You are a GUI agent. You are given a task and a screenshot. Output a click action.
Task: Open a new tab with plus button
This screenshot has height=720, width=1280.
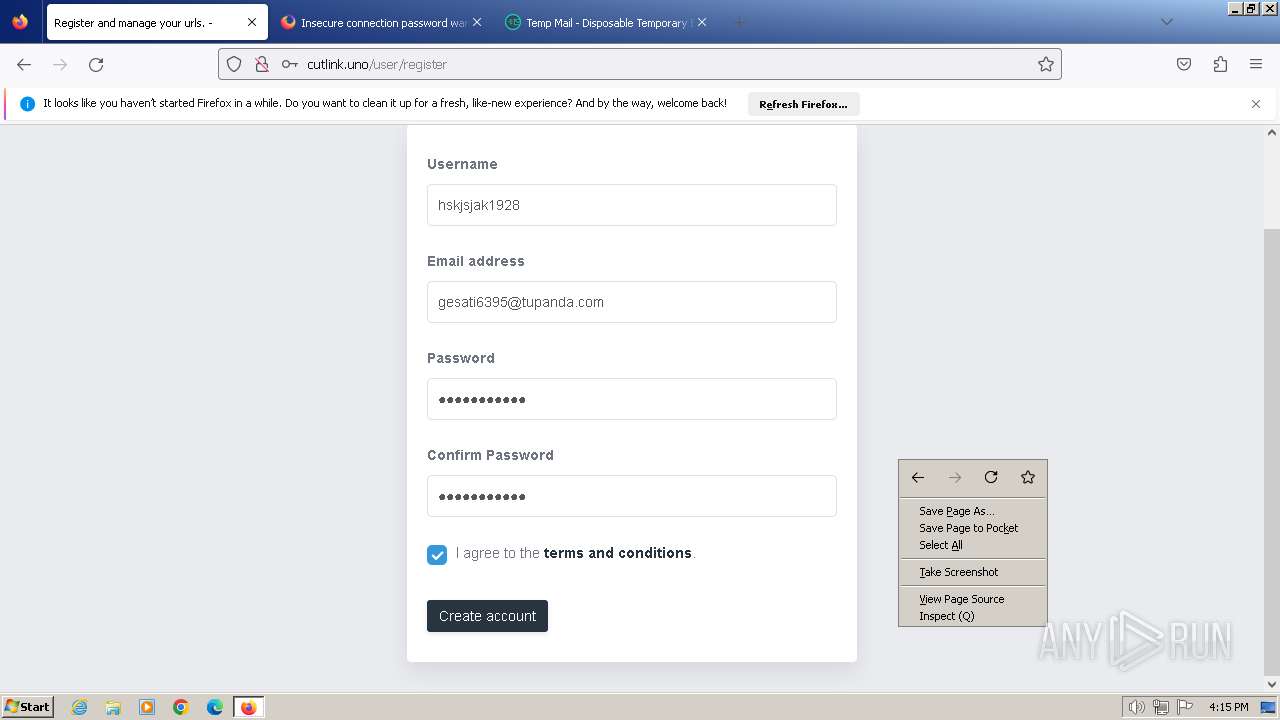point(739,22)
